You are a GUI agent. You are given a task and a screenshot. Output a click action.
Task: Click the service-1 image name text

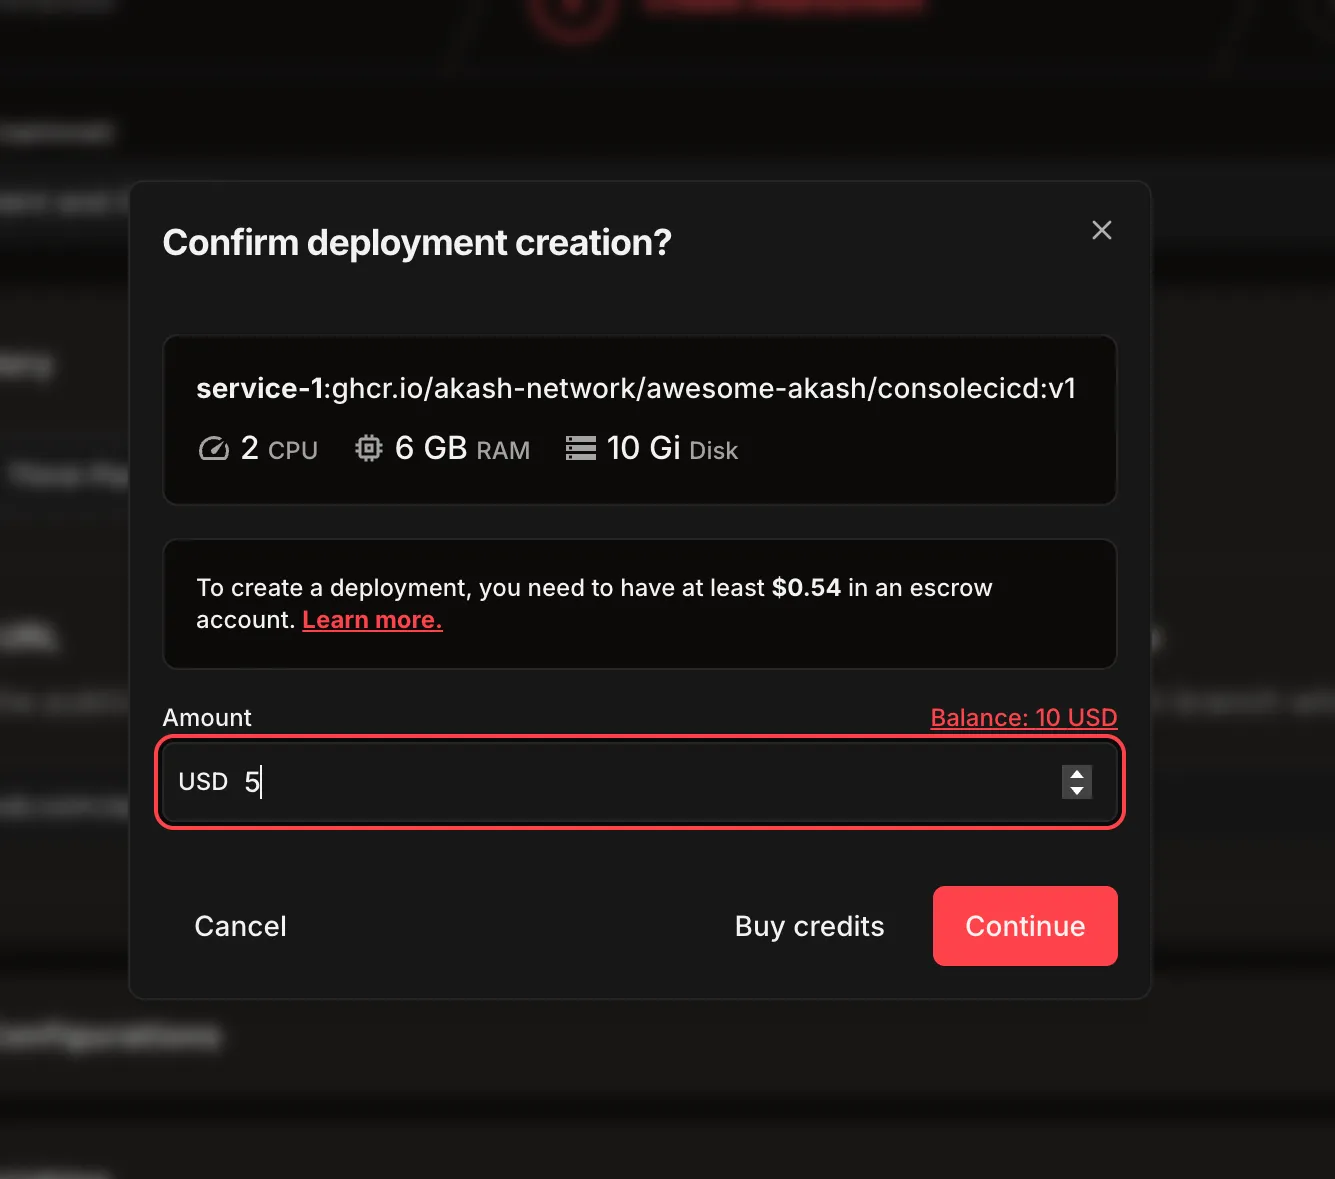pyautogui.click(x=635, y=388)
